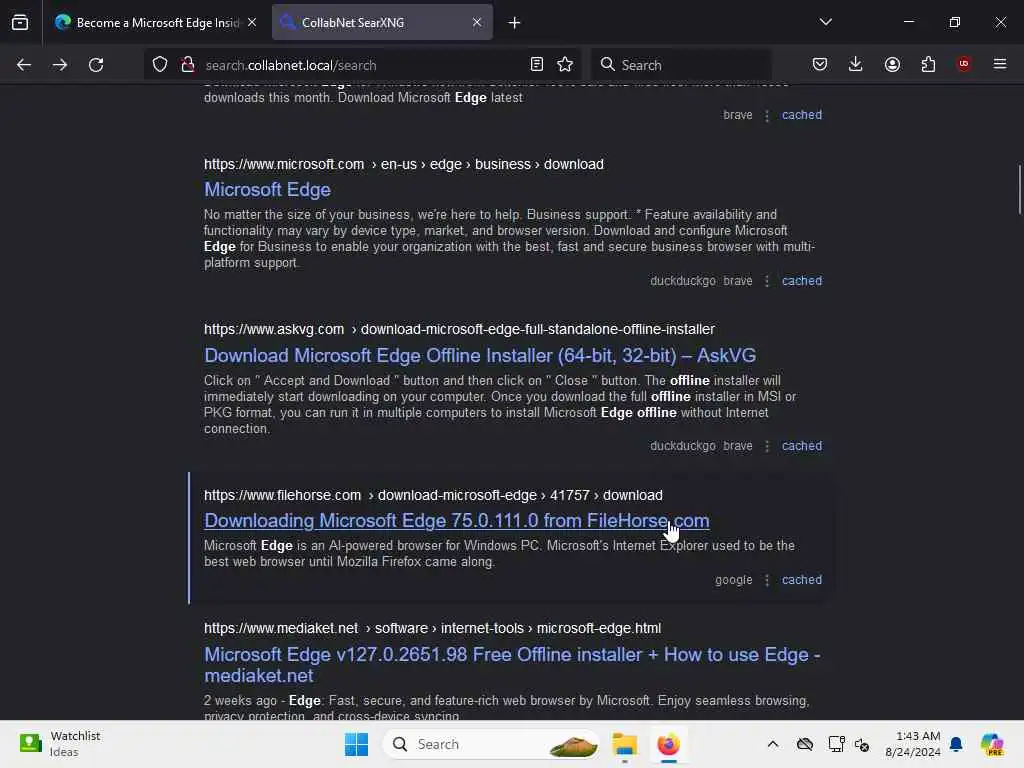This screenshot has height=768, width=1024.
Task: Close the Microsoft Edge Insider tab
Action: click(252, 22)
